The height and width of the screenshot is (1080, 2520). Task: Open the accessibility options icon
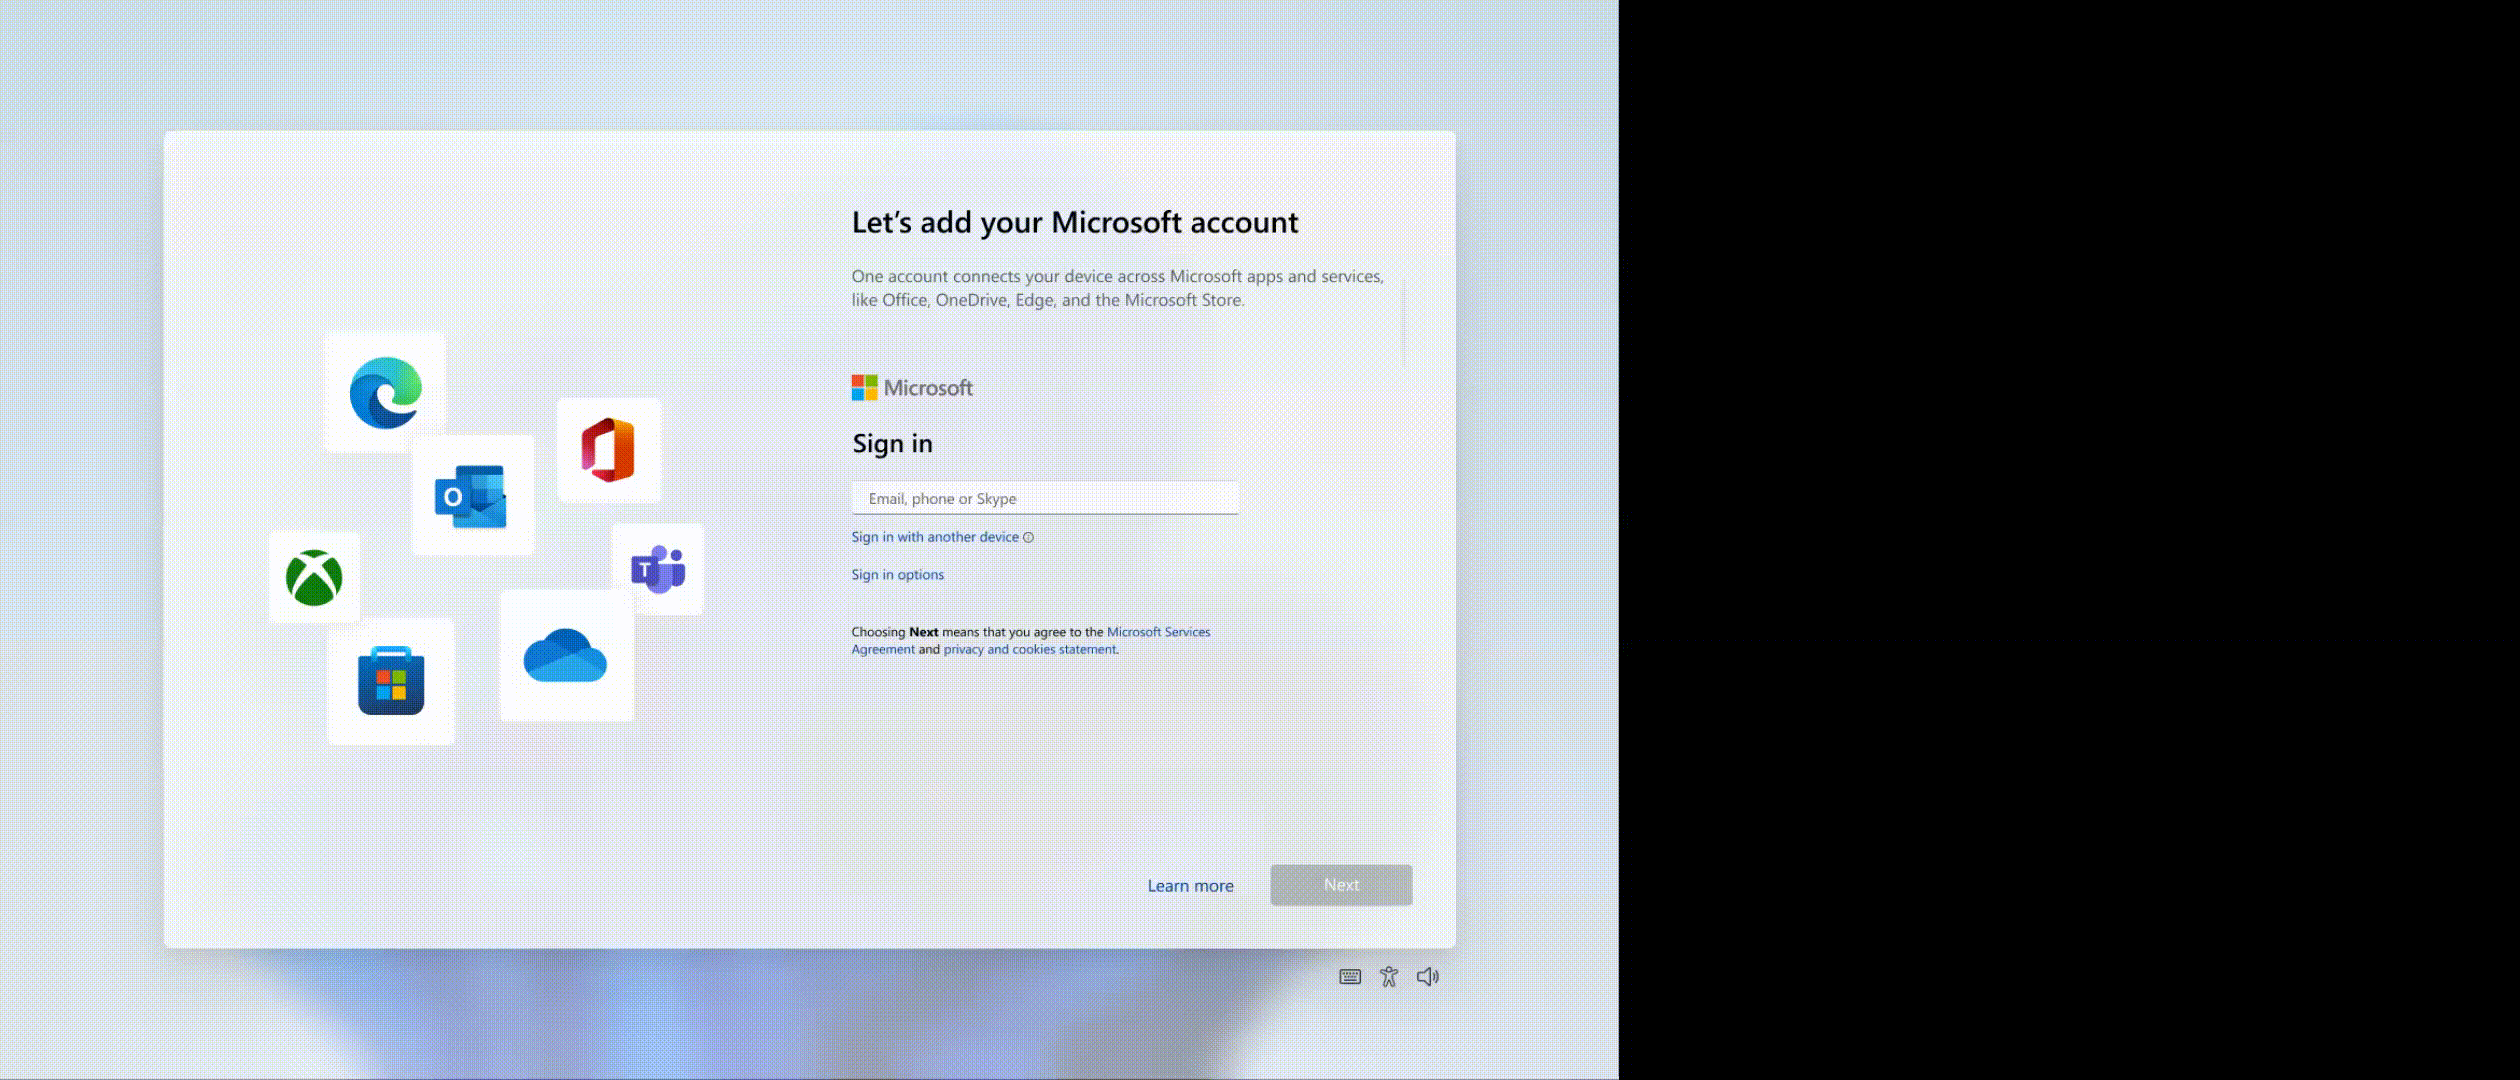pyautogui.click(x=1389, y=977)
